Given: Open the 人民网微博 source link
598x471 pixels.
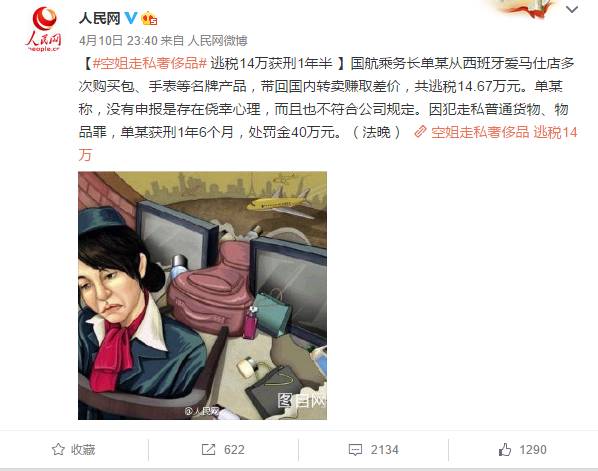Looking at the screenshot, I should pyautogui.click(x=217, y=40).
